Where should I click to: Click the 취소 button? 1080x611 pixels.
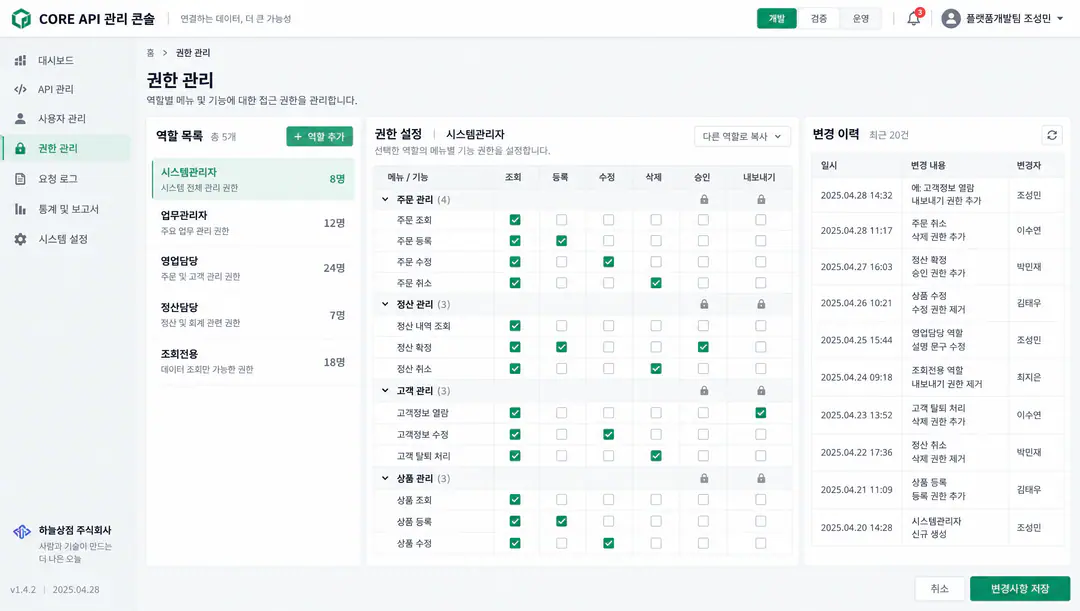(939, 589)
